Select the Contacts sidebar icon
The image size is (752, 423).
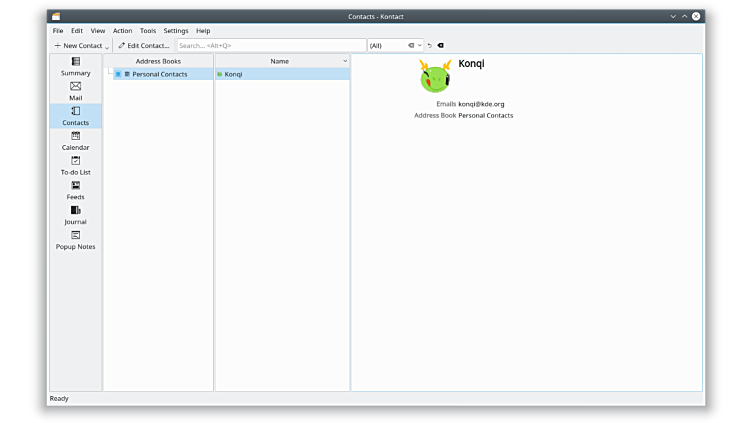tap(75, 116)
